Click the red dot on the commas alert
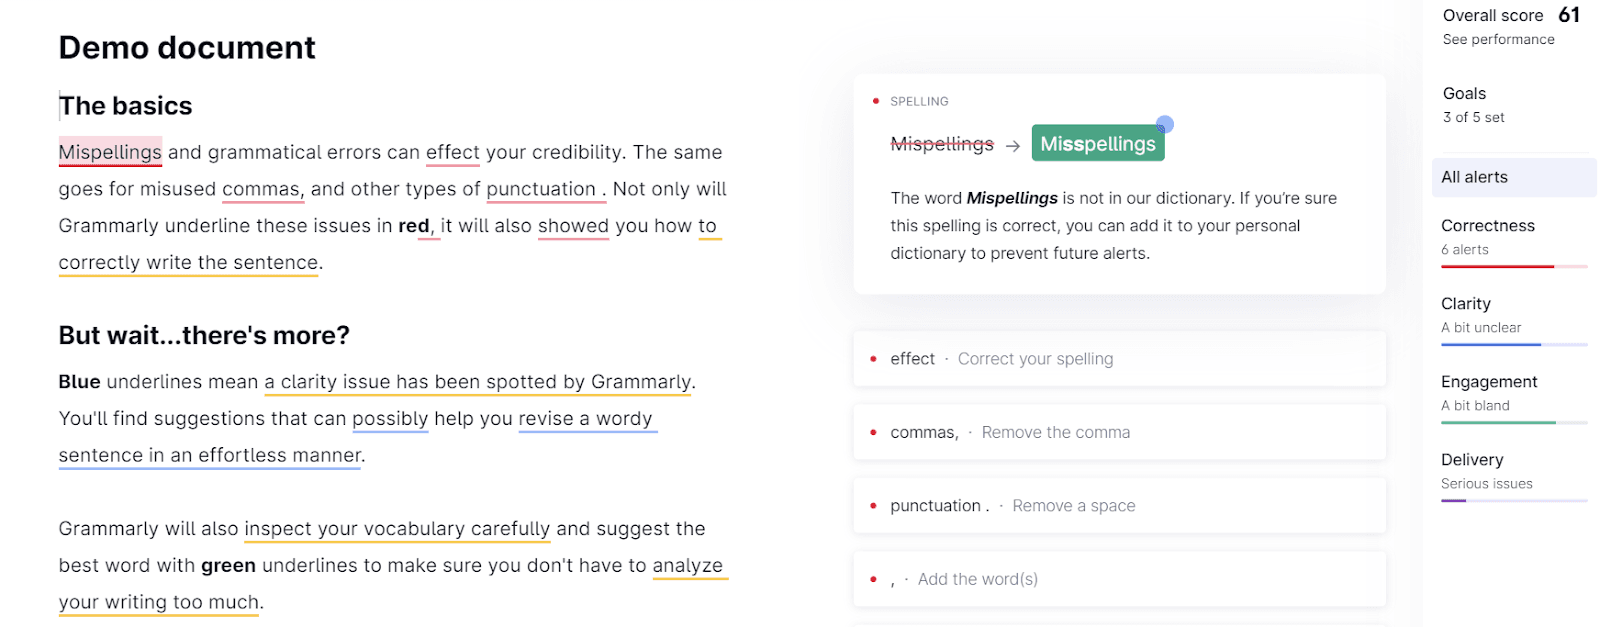 [x=872, y=432]
